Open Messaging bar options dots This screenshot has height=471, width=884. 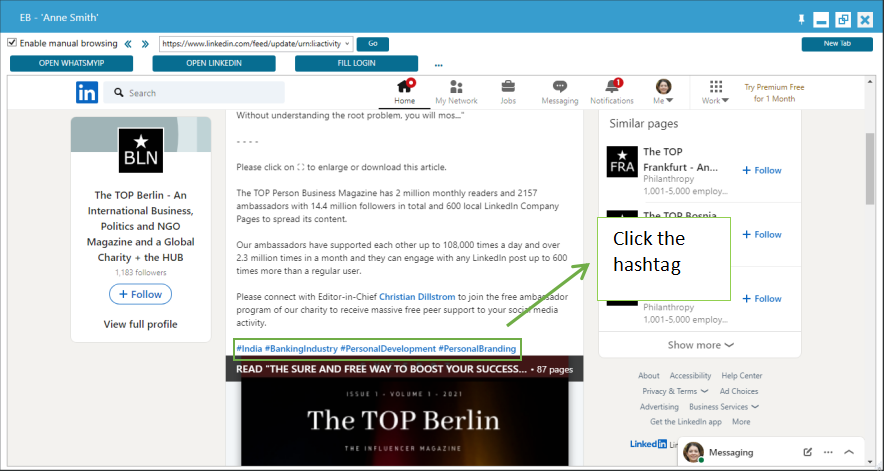[x=828, y=452]
